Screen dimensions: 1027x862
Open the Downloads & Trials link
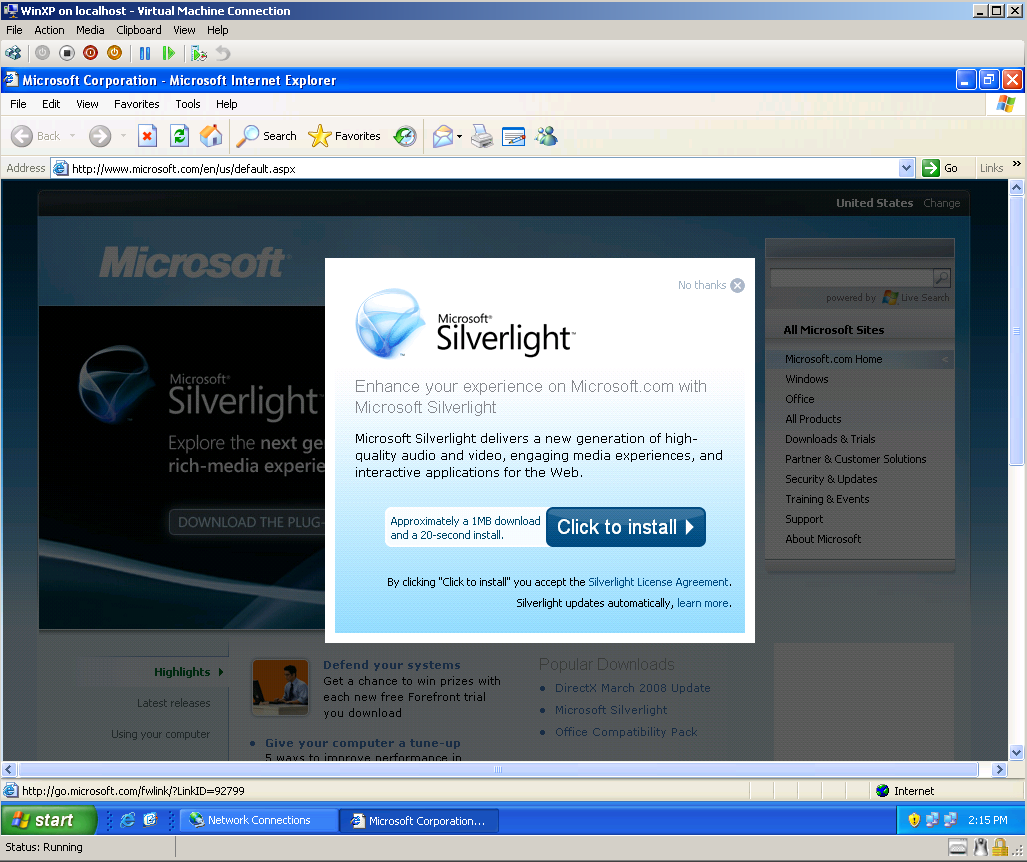(x=830, y=440)
